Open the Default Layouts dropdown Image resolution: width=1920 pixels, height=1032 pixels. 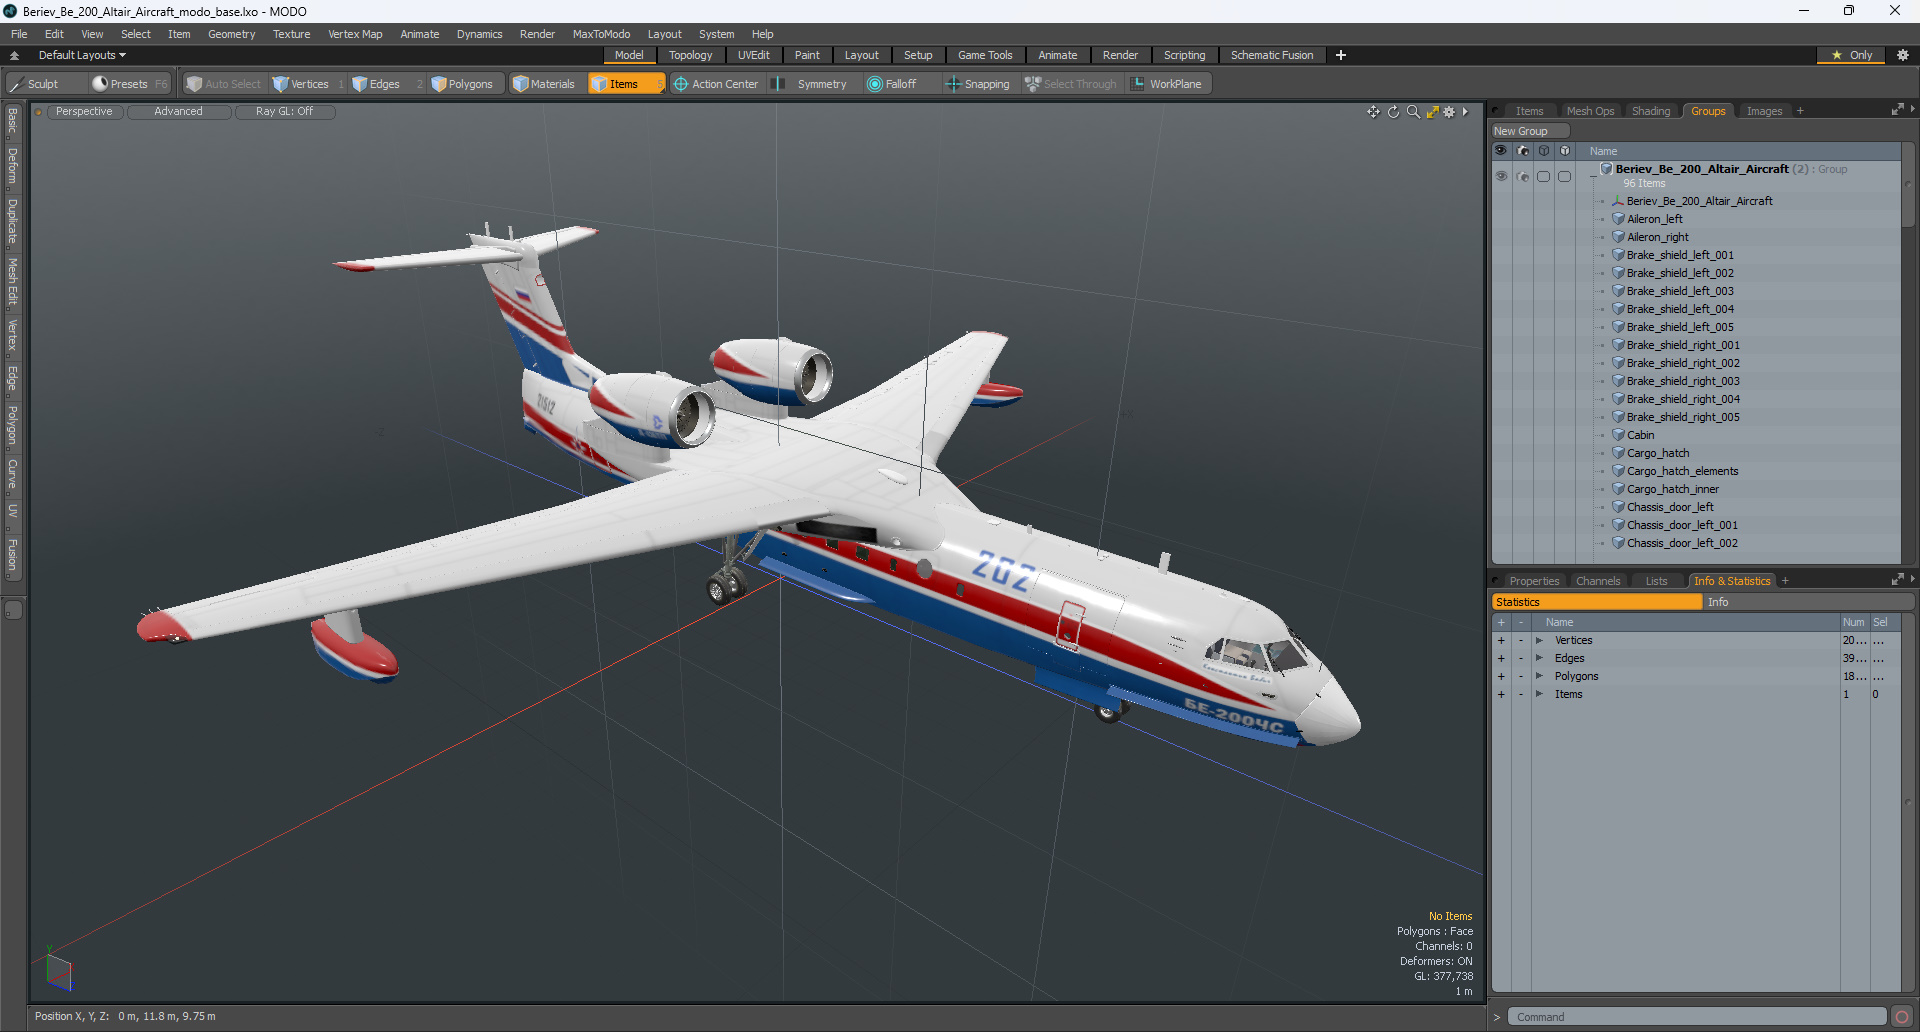pyautogui.click(x=82, y=55)
